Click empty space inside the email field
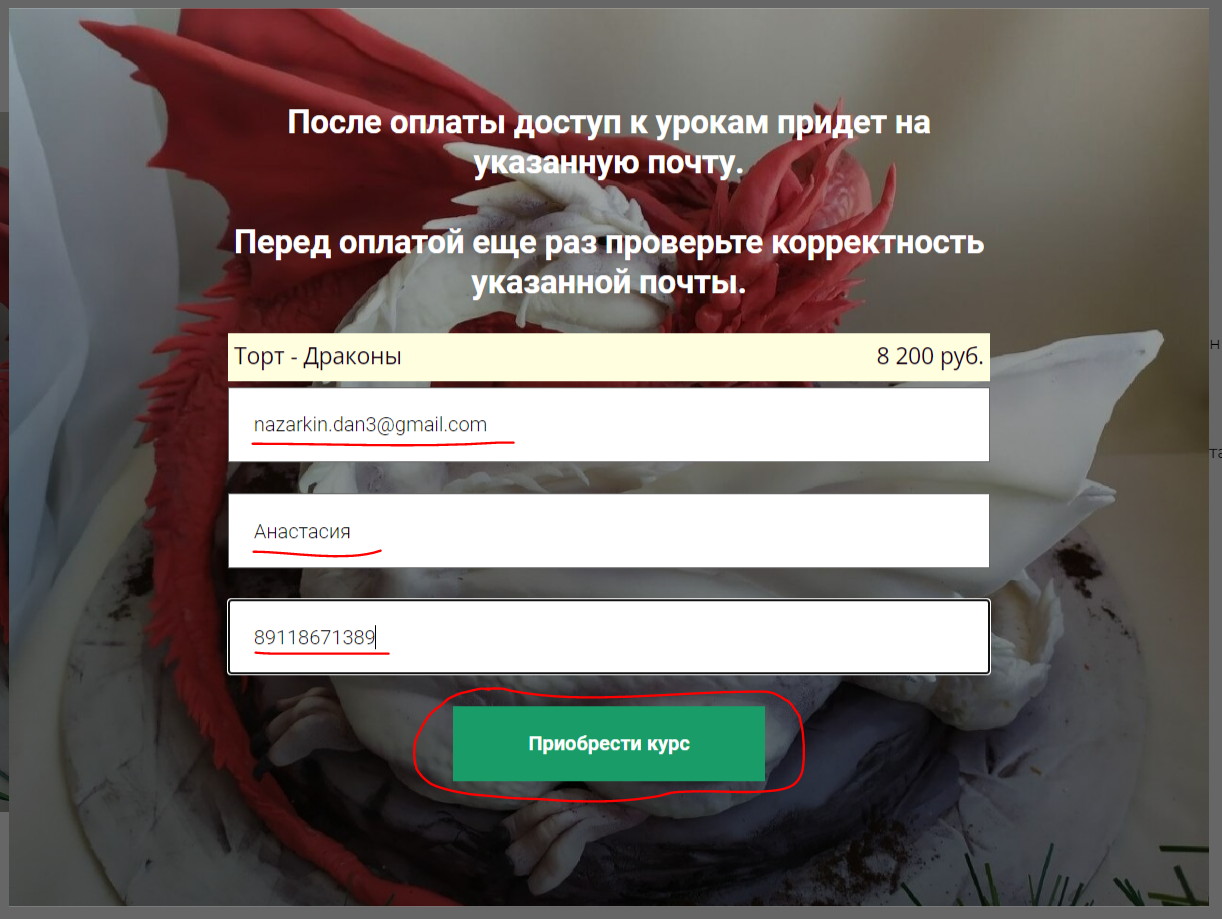 click(750, 425)
